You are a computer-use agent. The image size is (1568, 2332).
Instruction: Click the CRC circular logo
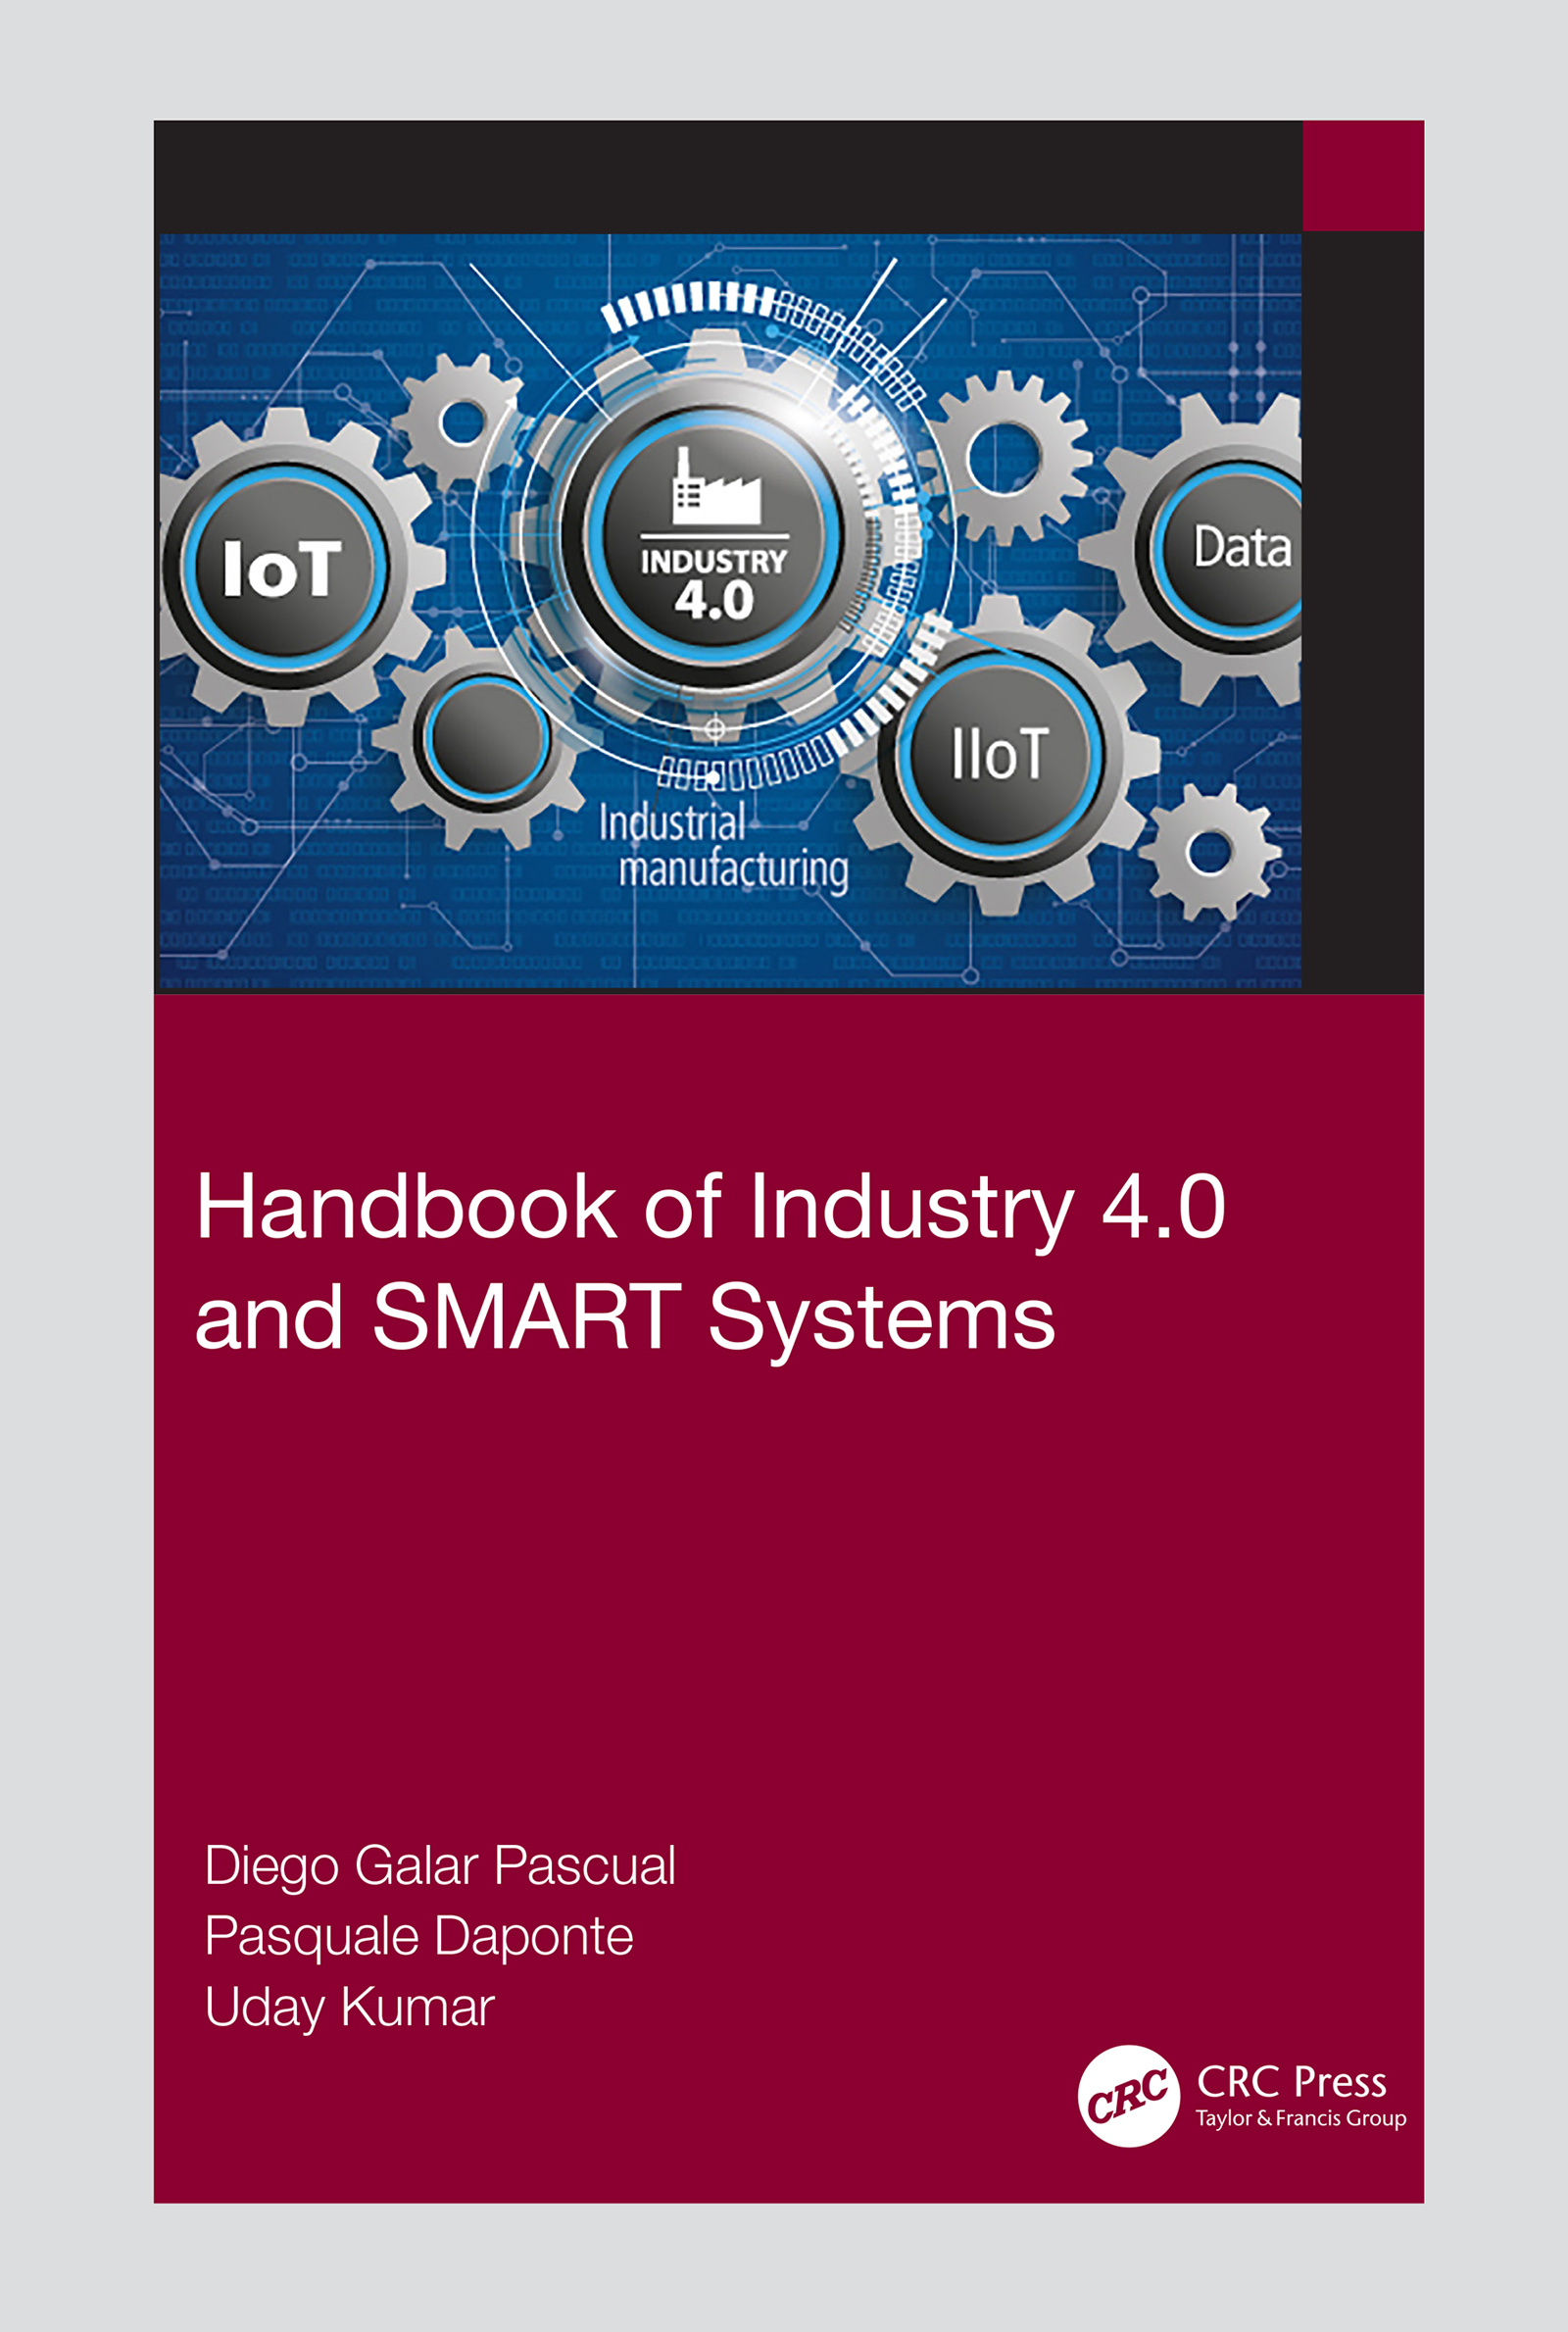click(1129, 2096)
